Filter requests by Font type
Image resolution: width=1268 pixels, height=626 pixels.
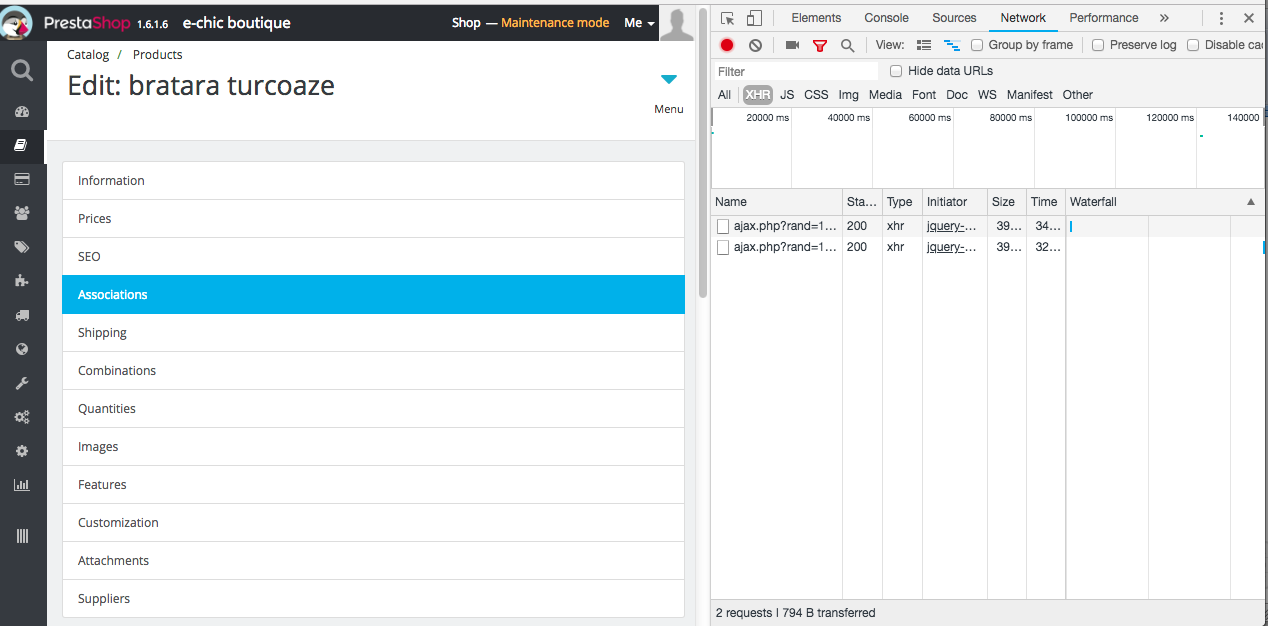[924, 95]
